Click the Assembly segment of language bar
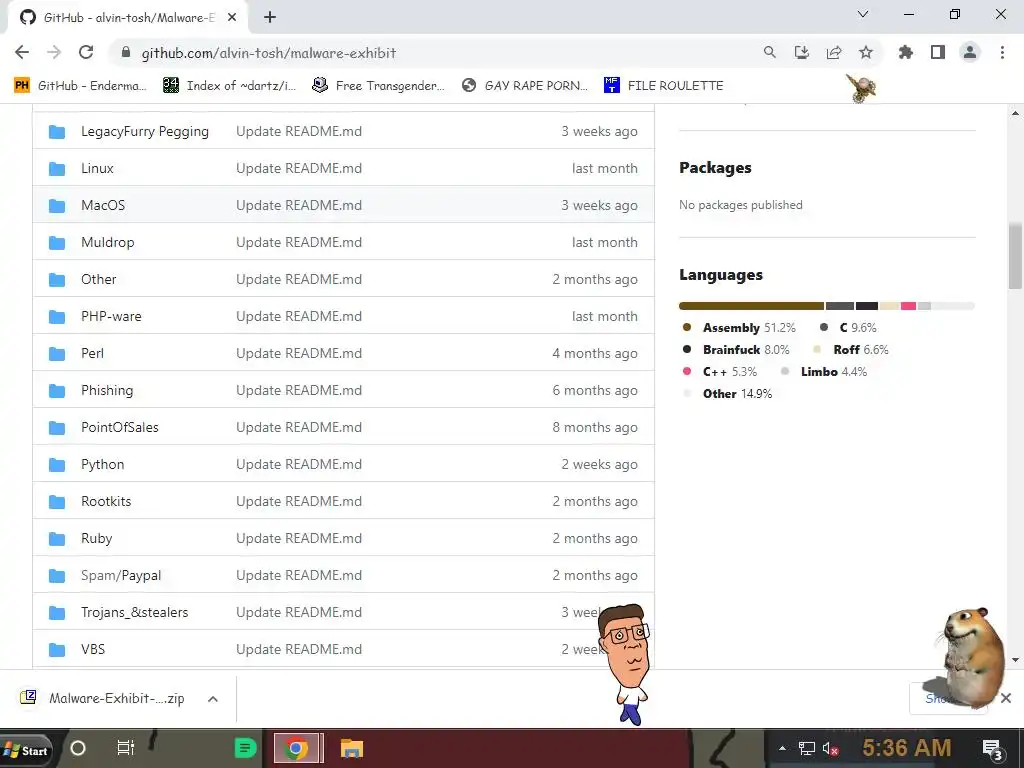 click(x=752, y=306)
